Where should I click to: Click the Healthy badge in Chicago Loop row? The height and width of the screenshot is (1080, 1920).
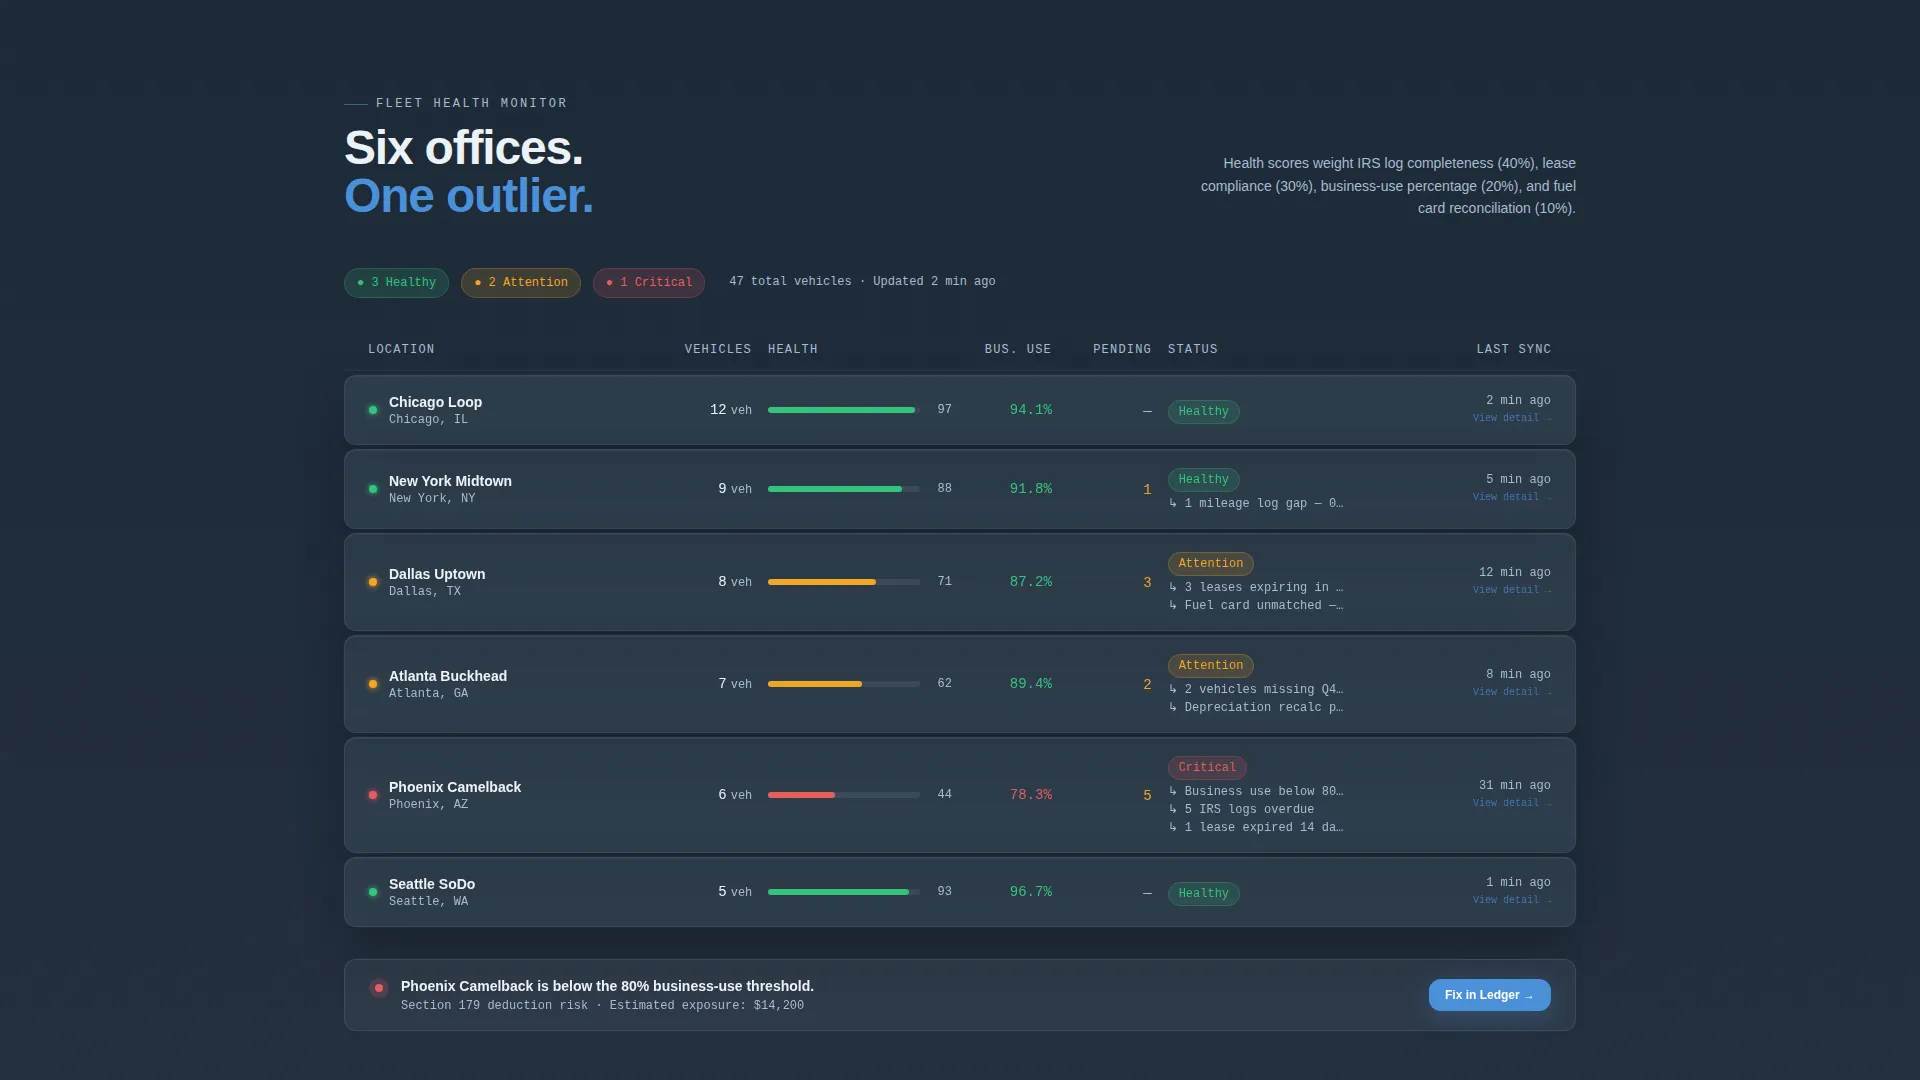[1203, 412]
